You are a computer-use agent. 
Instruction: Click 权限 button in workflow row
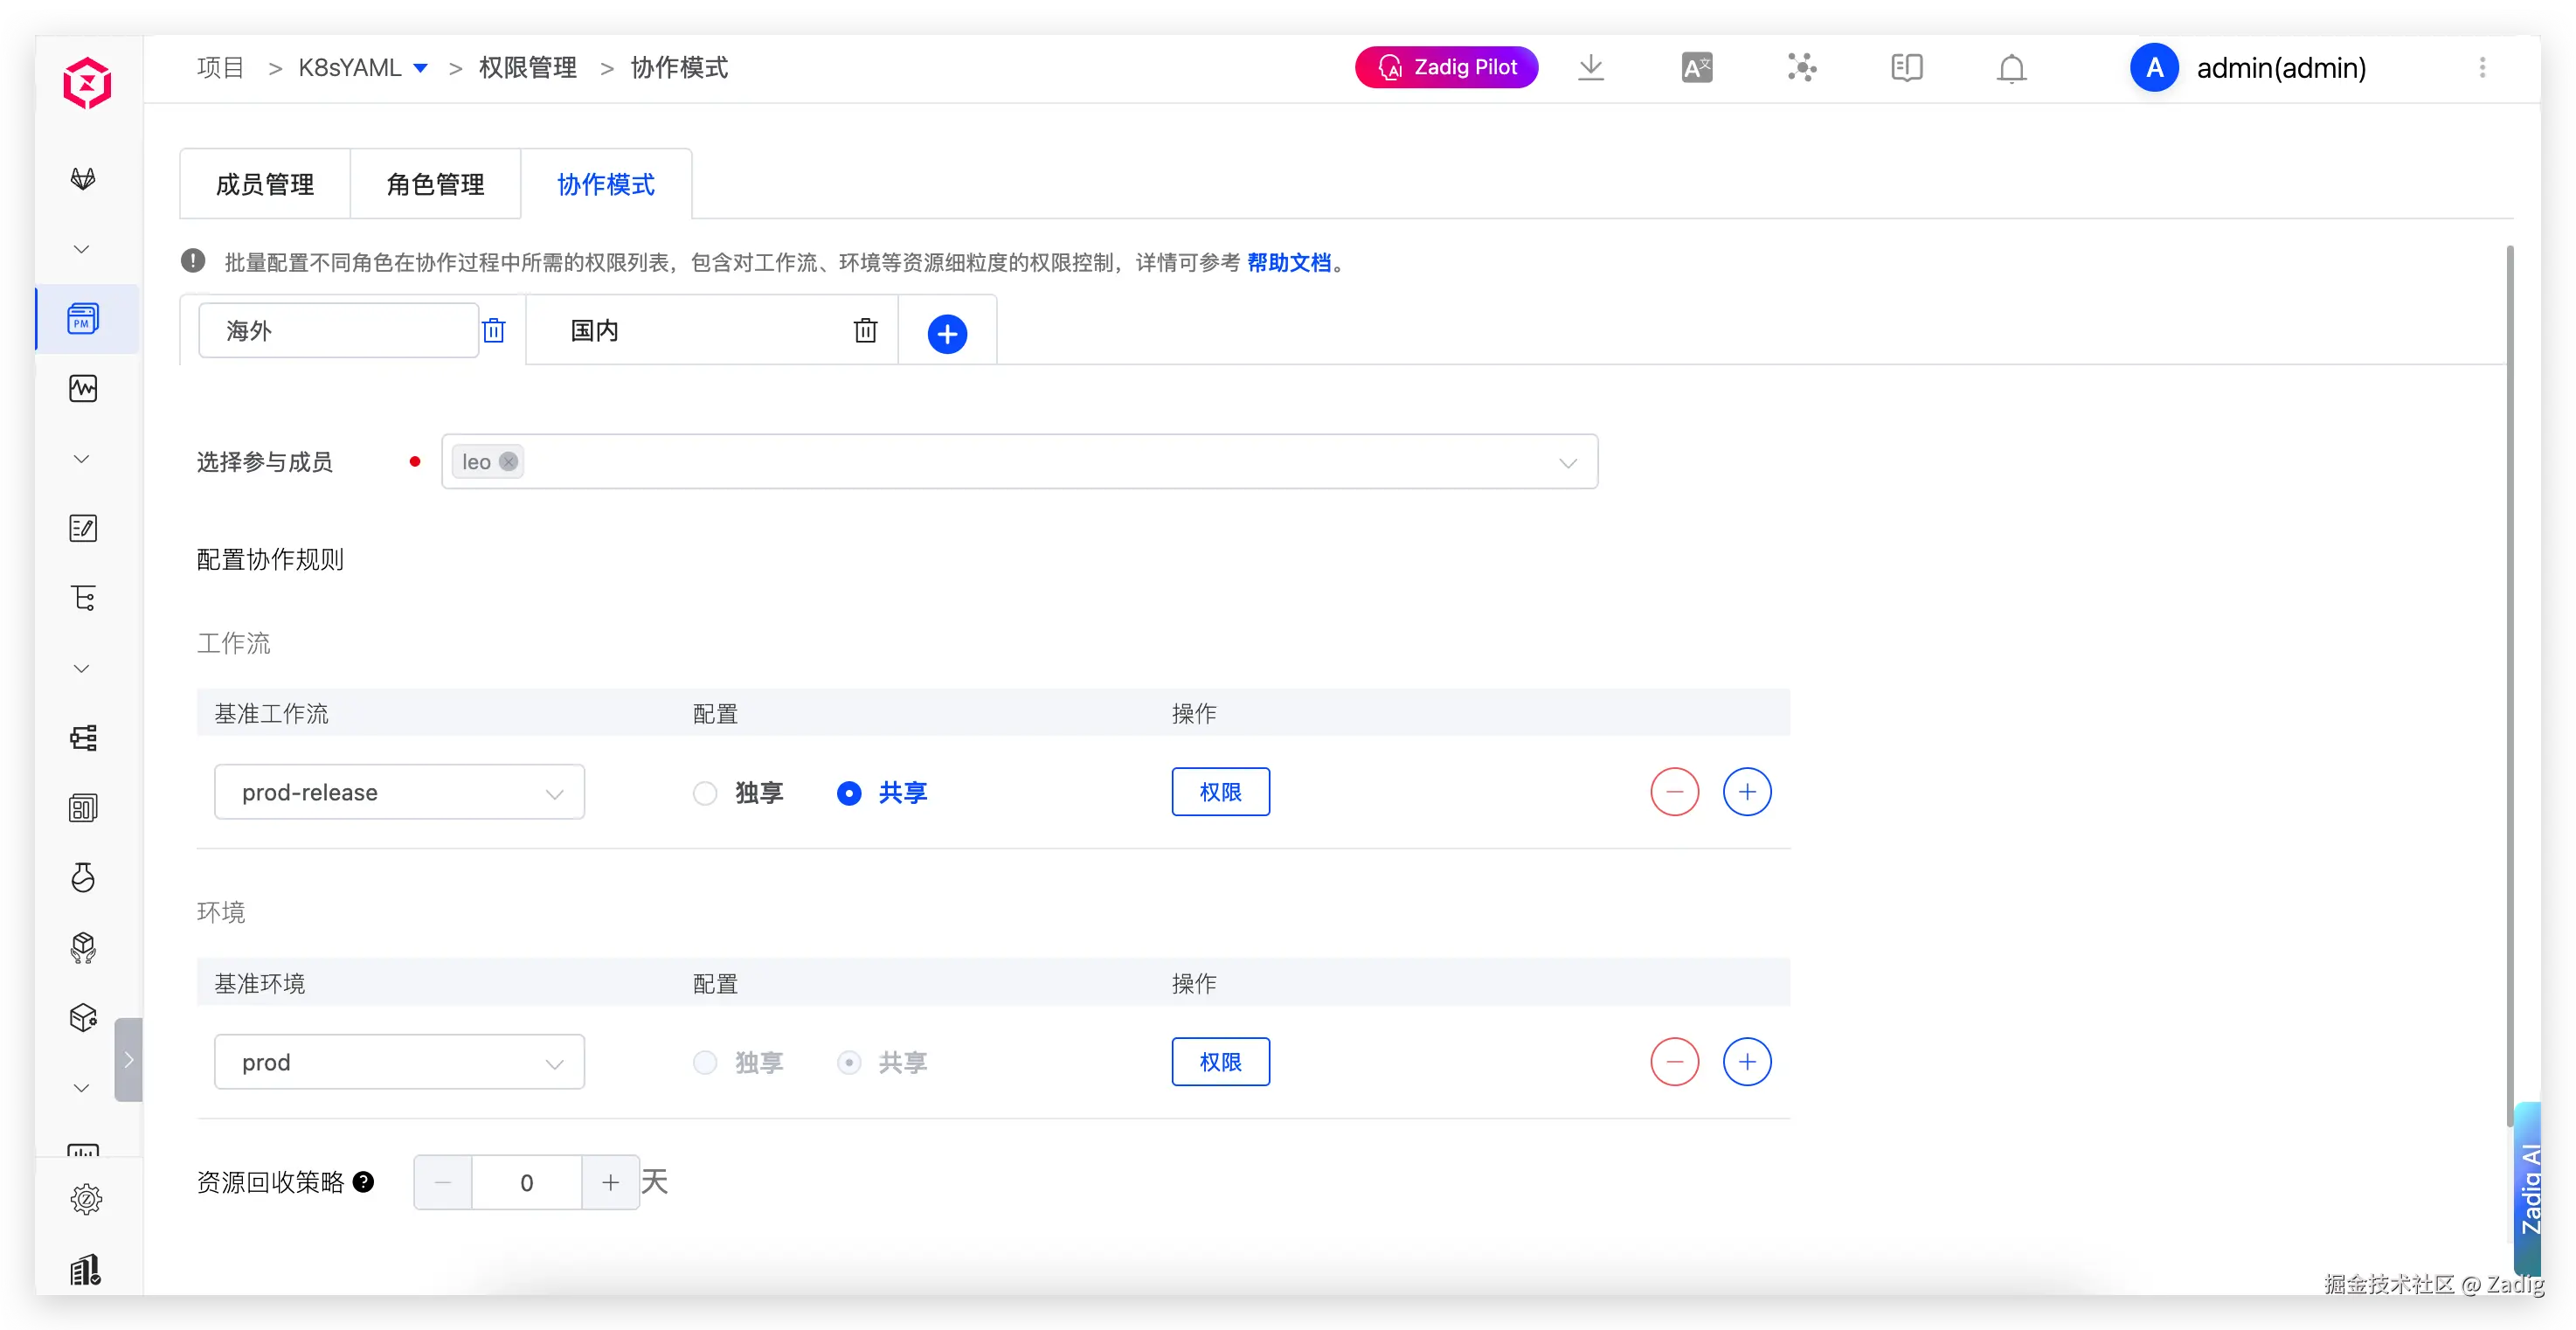[x=1220, y=792]
